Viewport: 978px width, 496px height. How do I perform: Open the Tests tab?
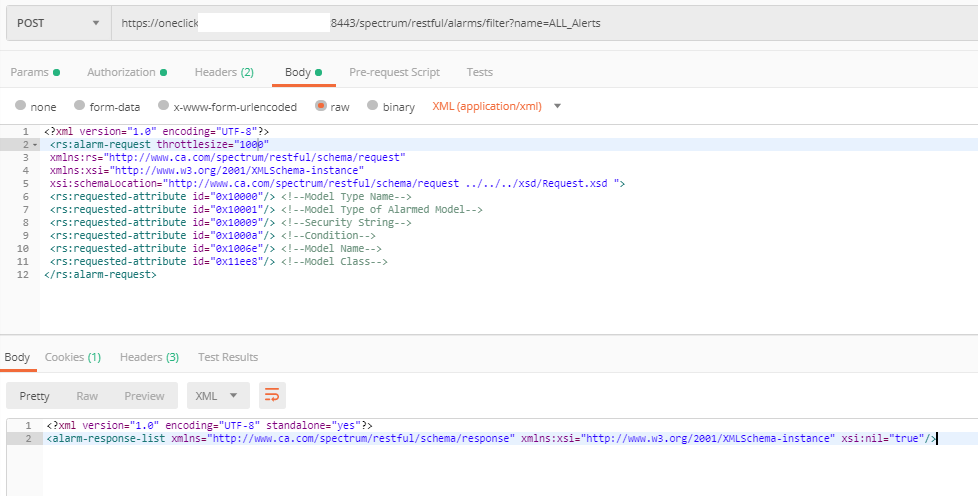(x=480, y=72)
